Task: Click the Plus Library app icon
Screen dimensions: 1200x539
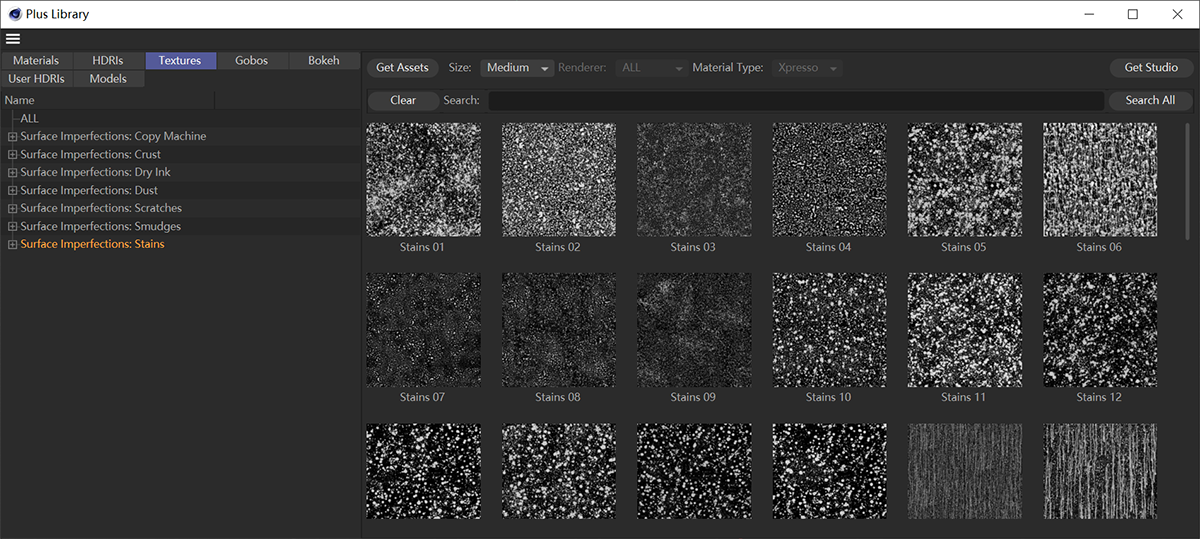Action: (15, 14)
